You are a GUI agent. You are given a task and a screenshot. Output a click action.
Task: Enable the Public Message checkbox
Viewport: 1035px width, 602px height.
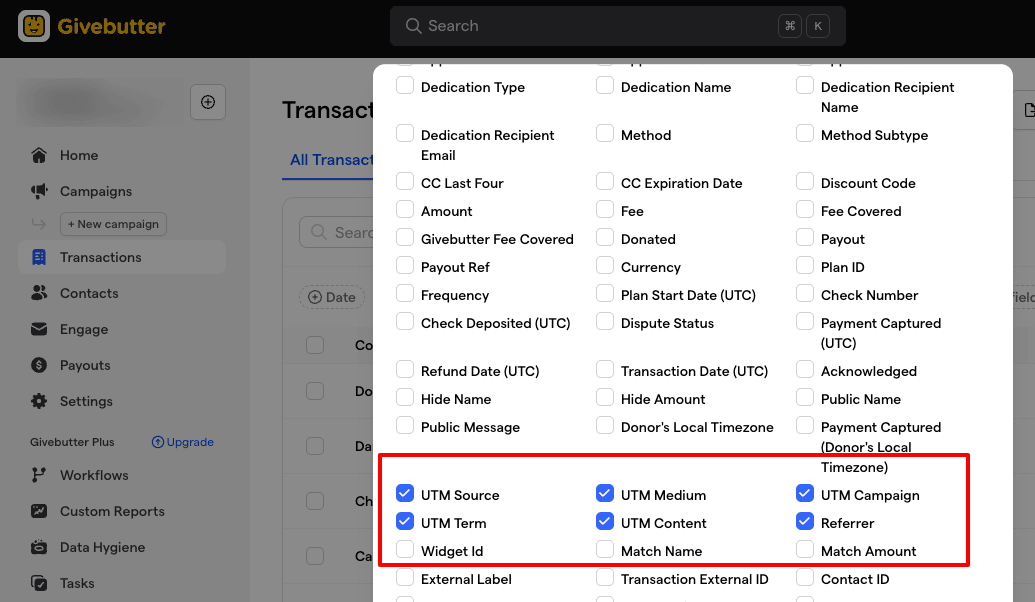tap(405, 426)
